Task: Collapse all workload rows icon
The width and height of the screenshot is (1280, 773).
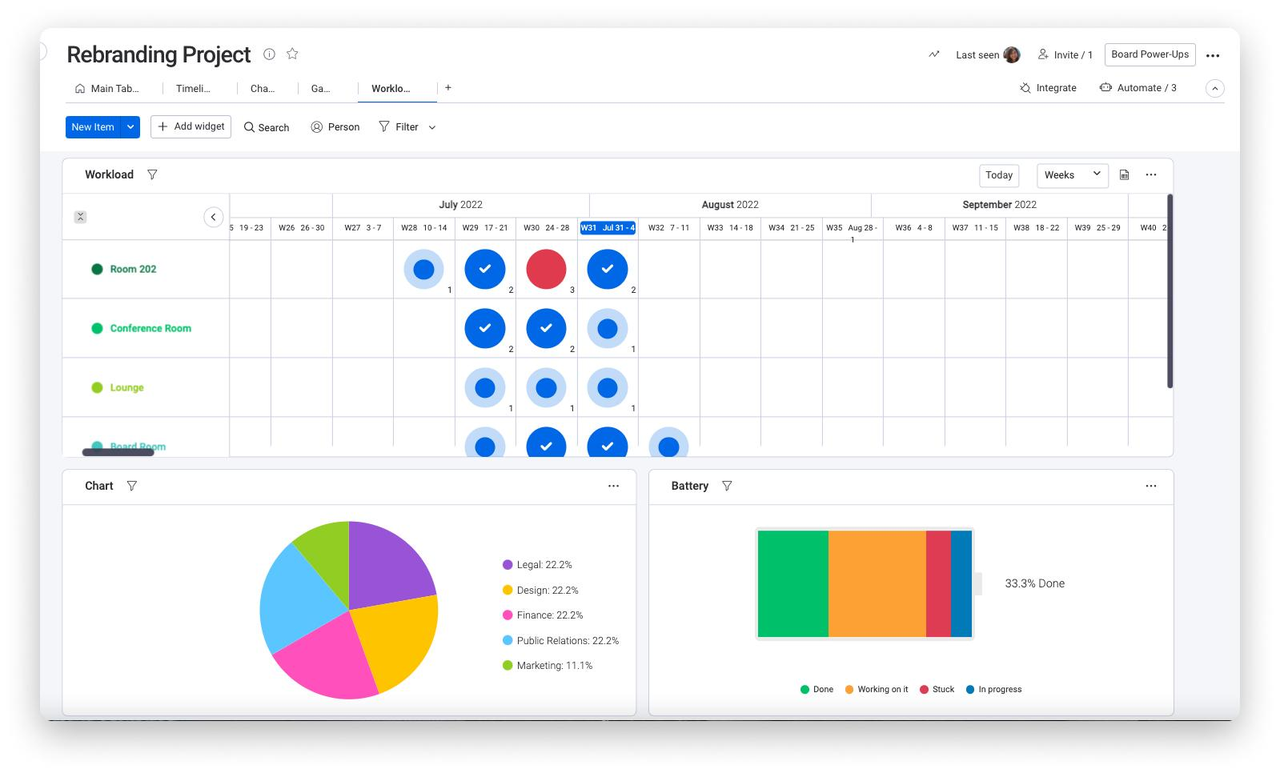Action: click(80, 217)
